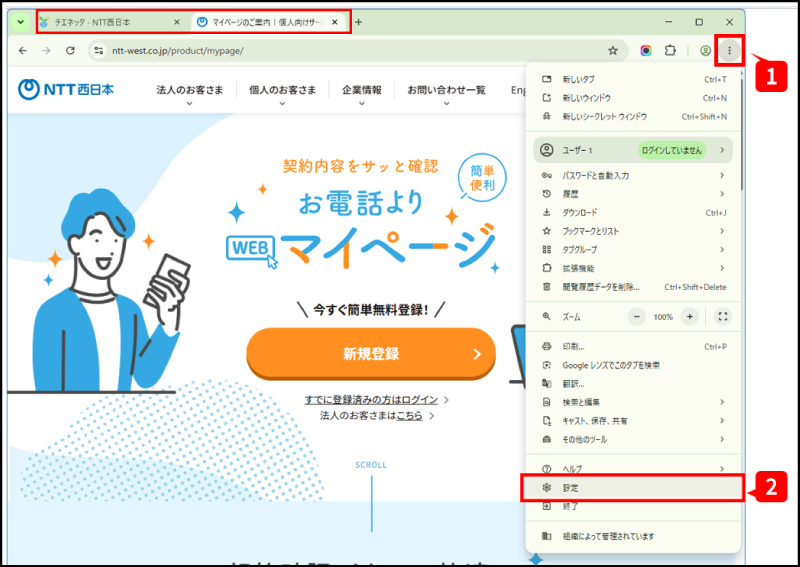Expand 履歴 submenu
The image size is (800, 567).
coord(633,194)
